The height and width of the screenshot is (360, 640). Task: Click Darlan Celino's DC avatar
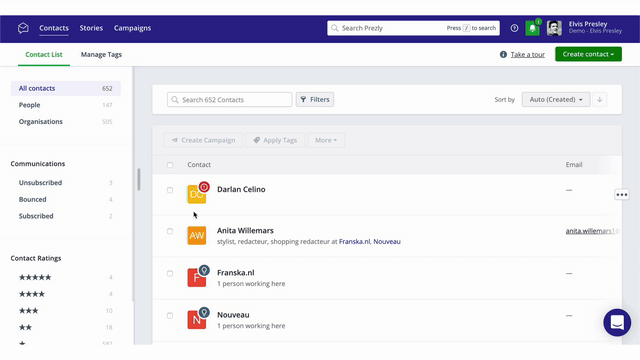197,194
